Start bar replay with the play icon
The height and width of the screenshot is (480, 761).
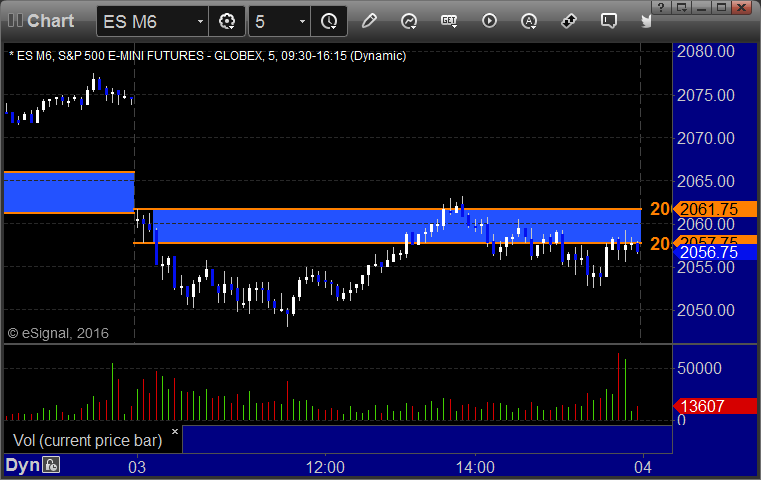tap(489, 21)
